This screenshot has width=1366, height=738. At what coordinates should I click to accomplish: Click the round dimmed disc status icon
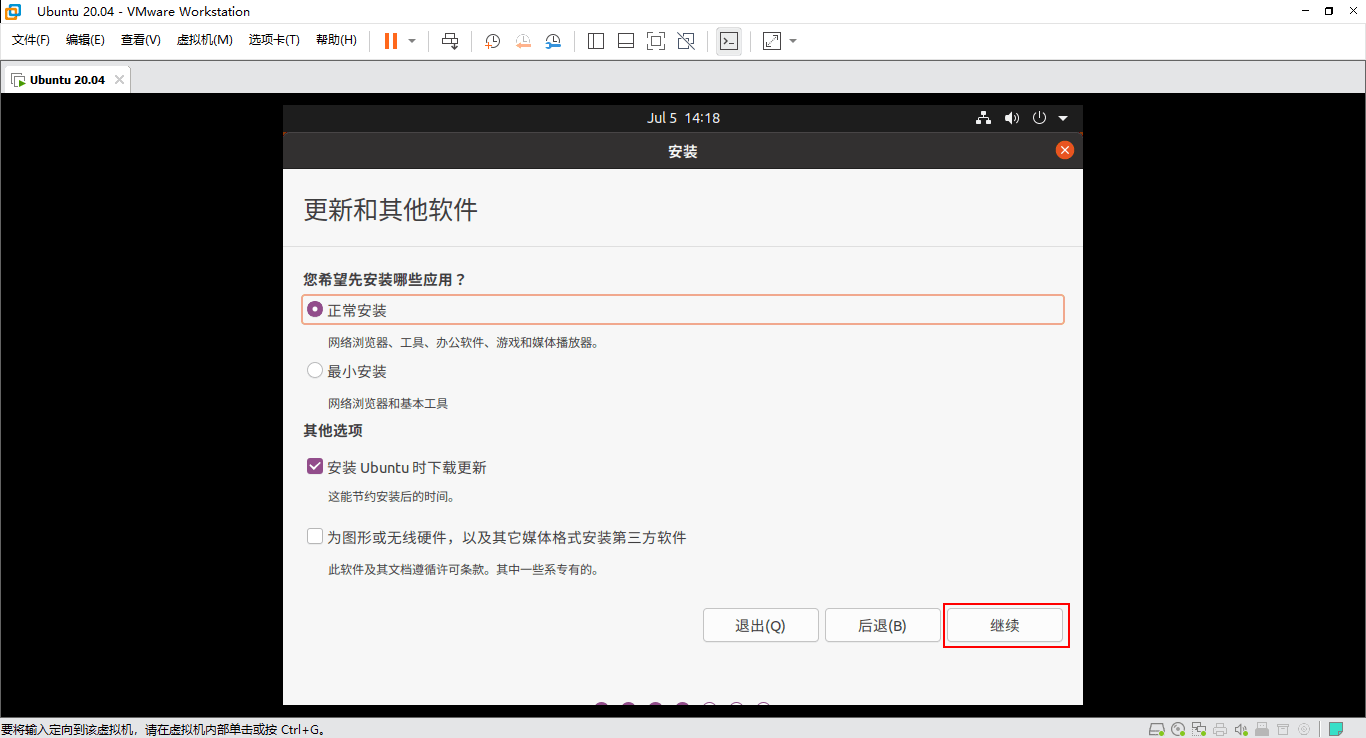coord(1304,729)
